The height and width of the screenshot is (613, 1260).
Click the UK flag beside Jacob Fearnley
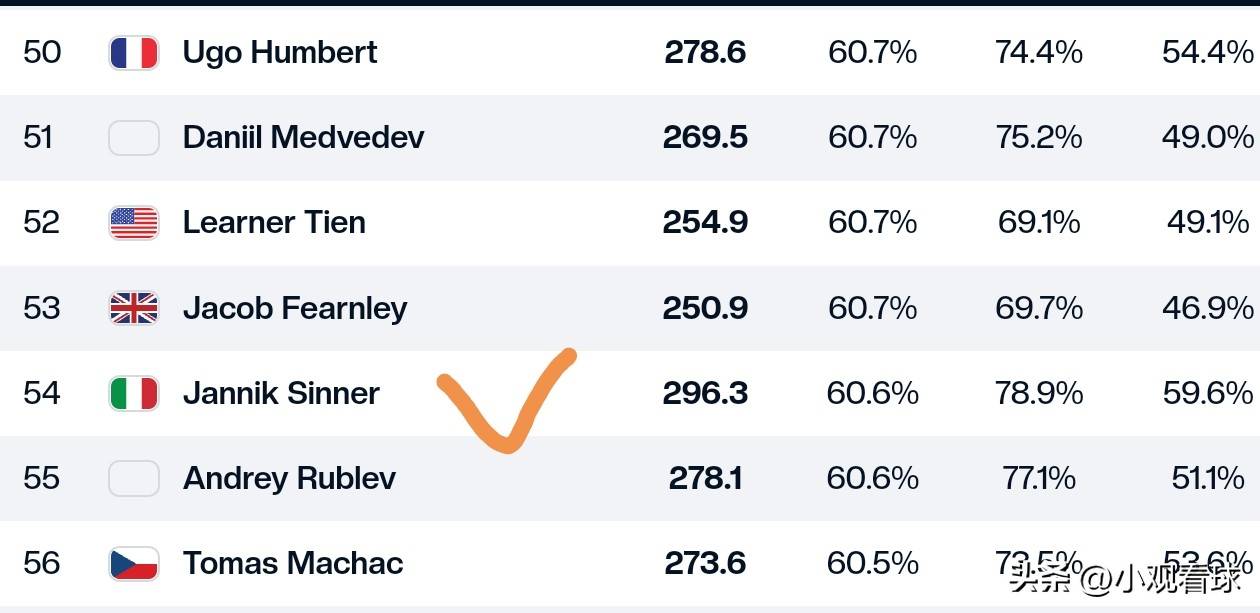[x=134, y=308]
